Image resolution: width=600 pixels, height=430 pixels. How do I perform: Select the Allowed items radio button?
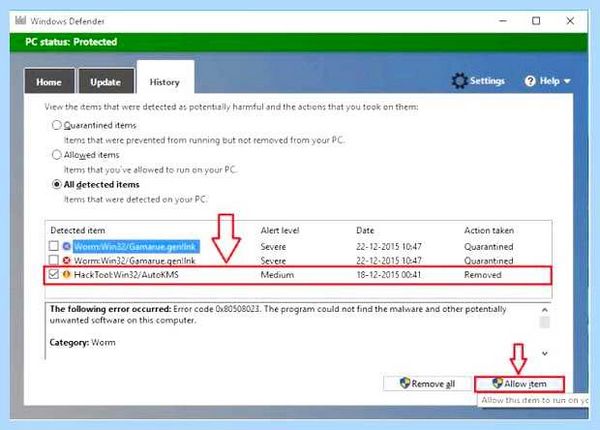pyautogui.click(x=57, y=155)
